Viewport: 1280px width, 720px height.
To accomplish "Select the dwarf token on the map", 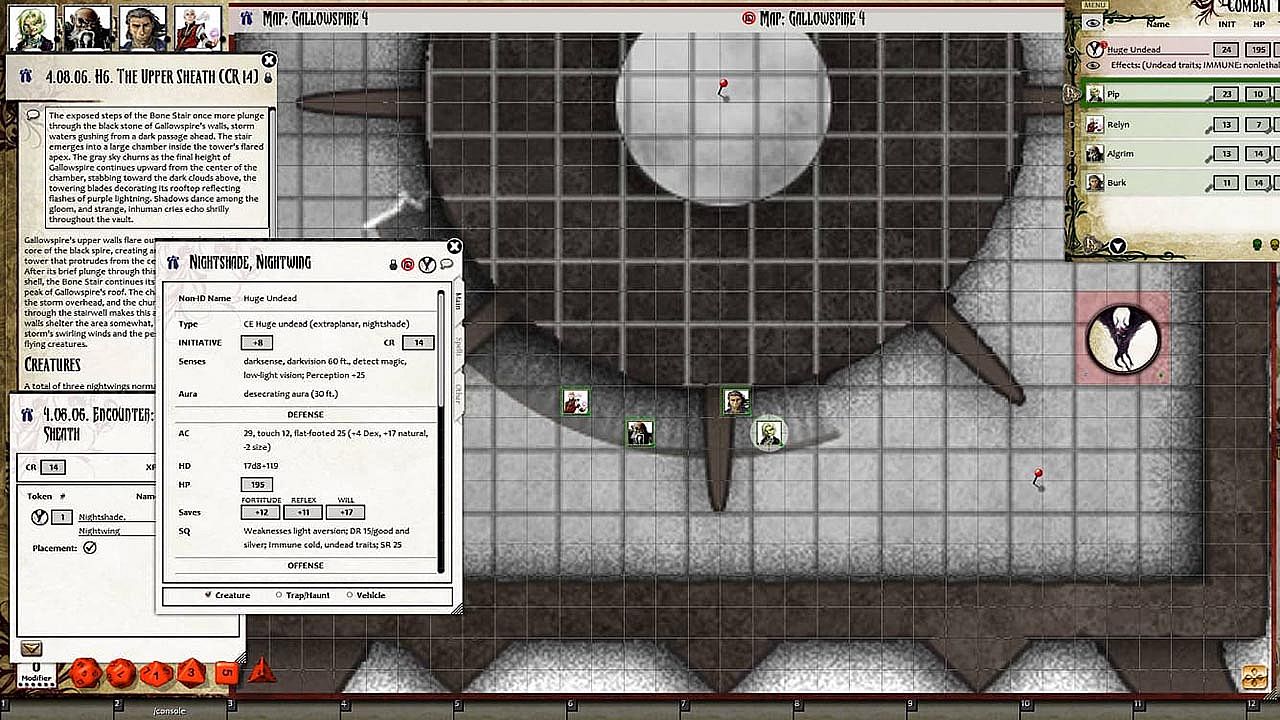I will pyautogui.click(x=640, y=433).
